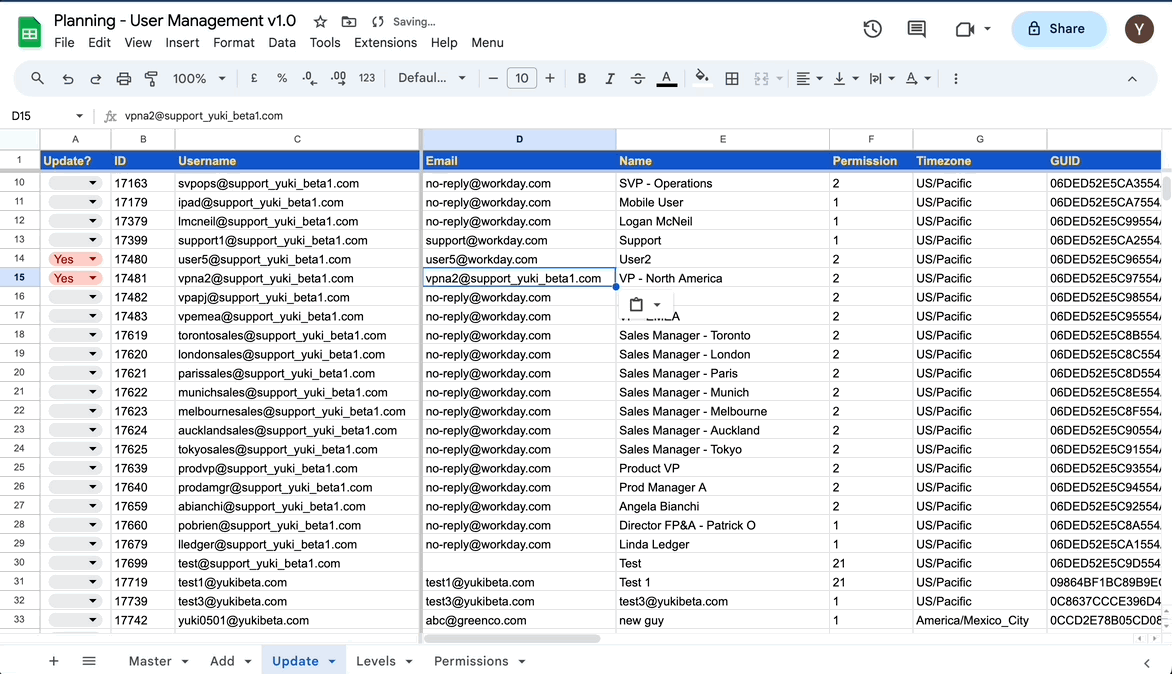
Task: Click the Share button
Action: (x=1058, y=29)
